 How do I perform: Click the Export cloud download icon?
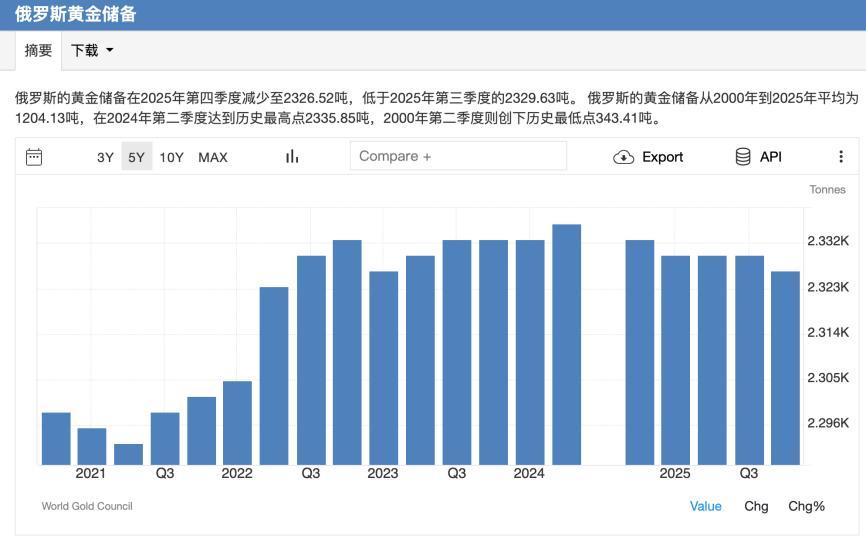click(x=624, y=157)
